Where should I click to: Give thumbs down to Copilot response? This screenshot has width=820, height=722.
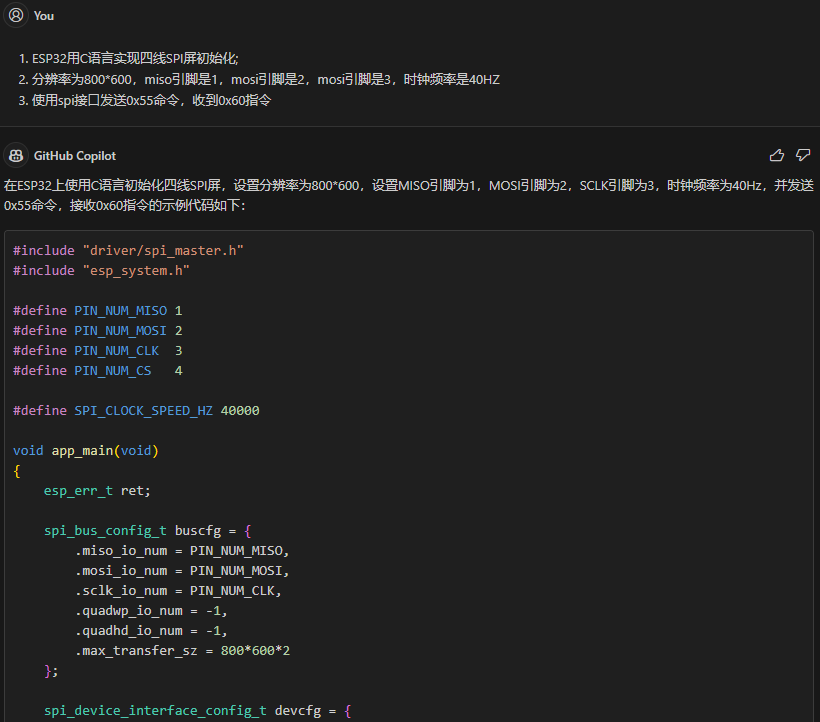(803, 155)
